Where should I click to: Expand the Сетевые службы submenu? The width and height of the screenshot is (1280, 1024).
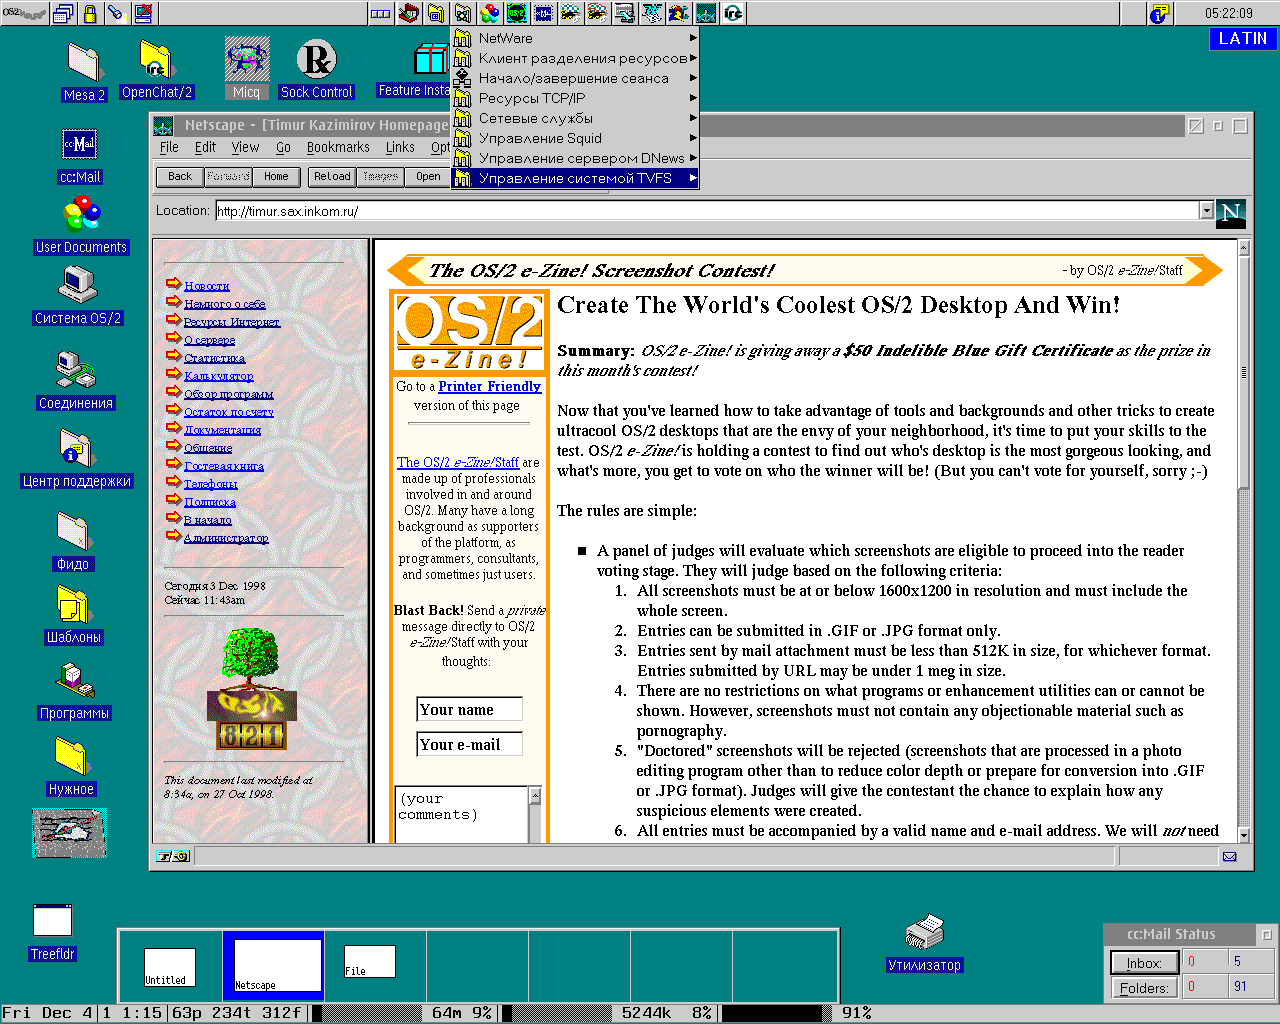(575, 118)
